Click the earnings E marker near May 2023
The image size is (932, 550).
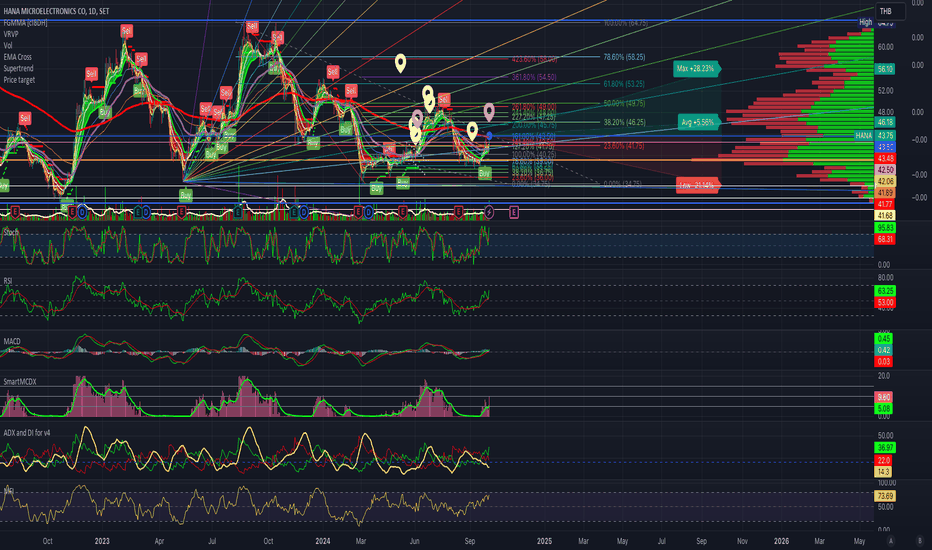pyautogui.click(x=181, y=212)
